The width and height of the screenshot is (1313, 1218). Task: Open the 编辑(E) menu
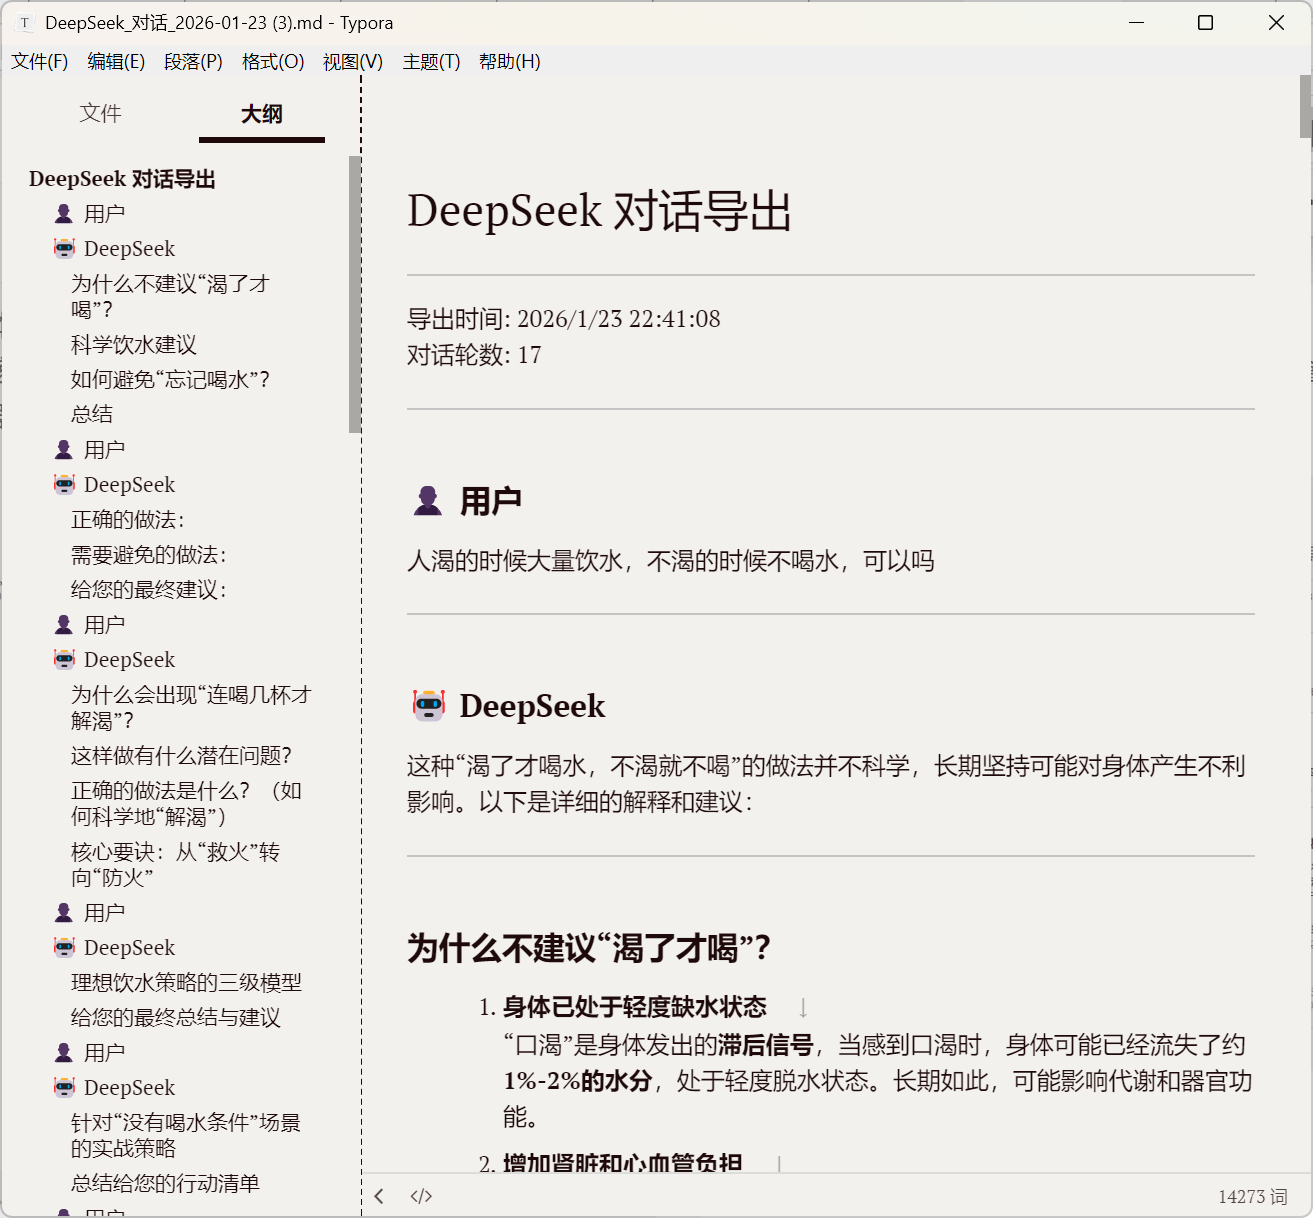click(116, 62)
